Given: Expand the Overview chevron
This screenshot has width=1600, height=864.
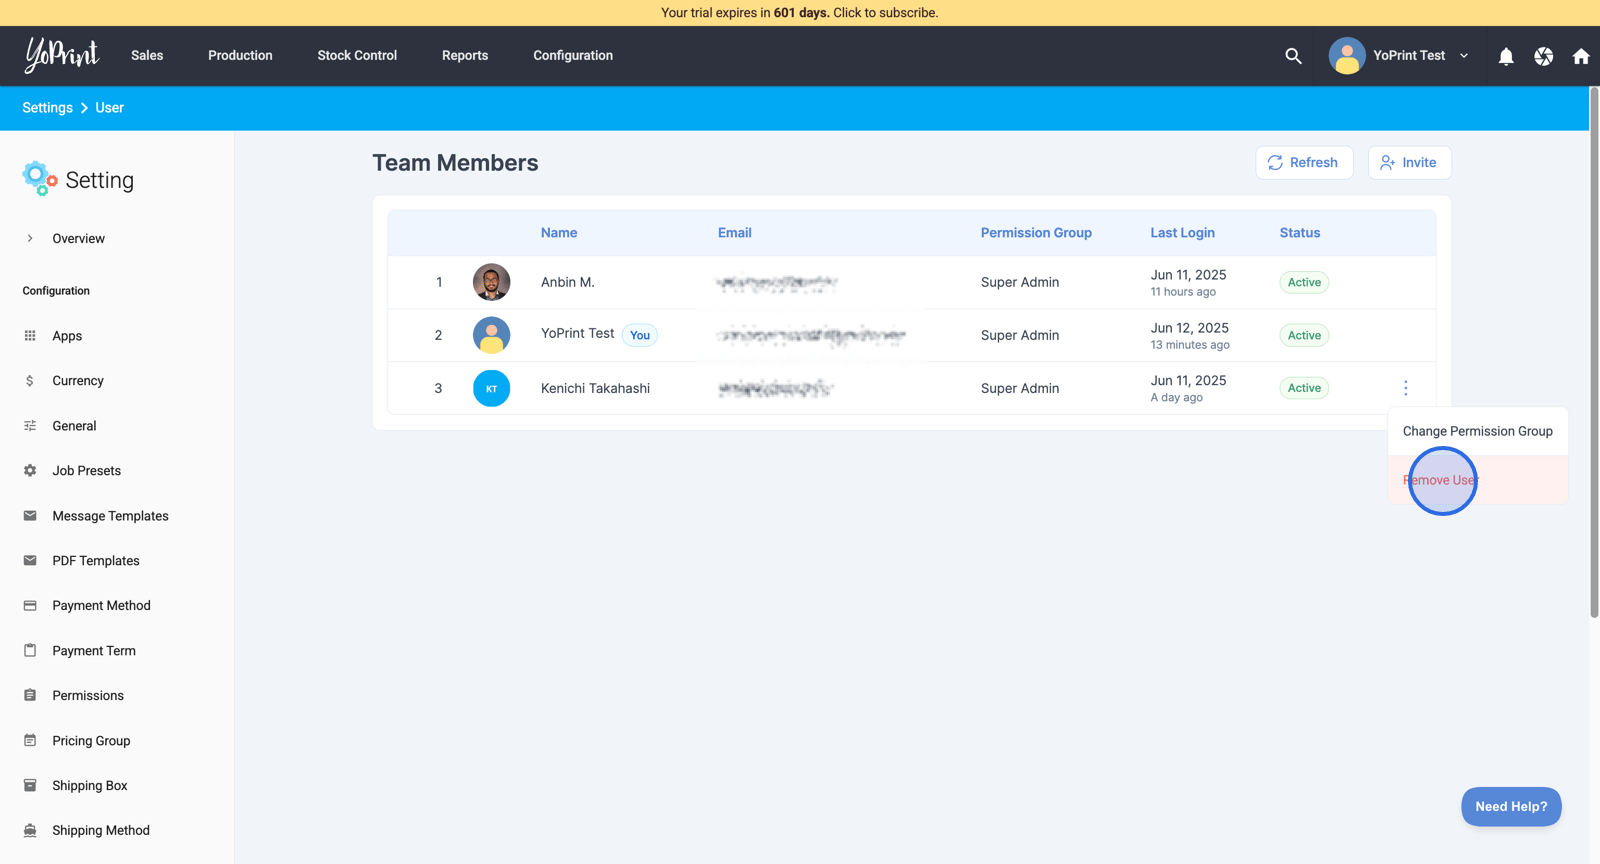Looking at the screenshot, I should [x=30, y=238].
